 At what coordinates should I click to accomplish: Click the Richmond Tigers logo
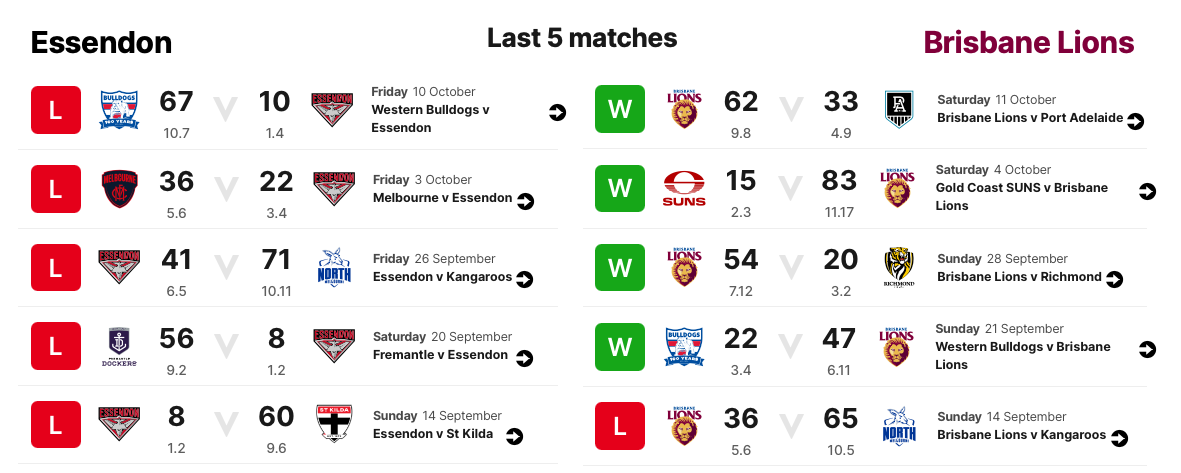(899, 267)
